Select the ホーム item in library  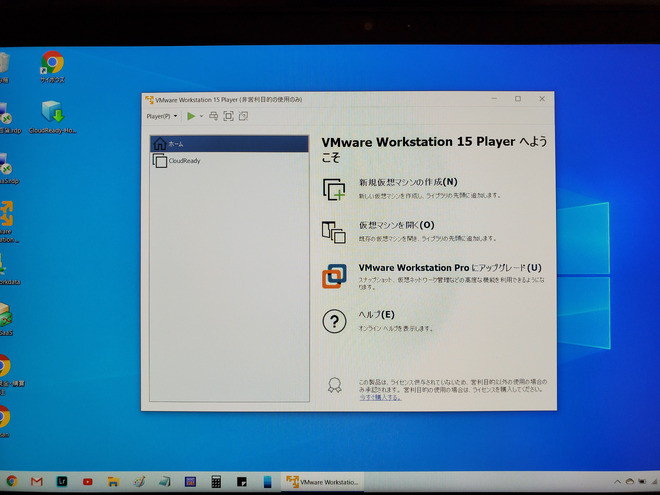tap(229, 144)
